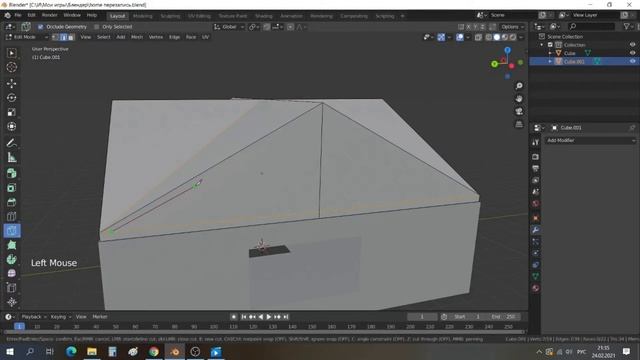Switch perspective/orthographic grid icon
640x360 pixels.
pyautogui.click(x=519, y=124)
